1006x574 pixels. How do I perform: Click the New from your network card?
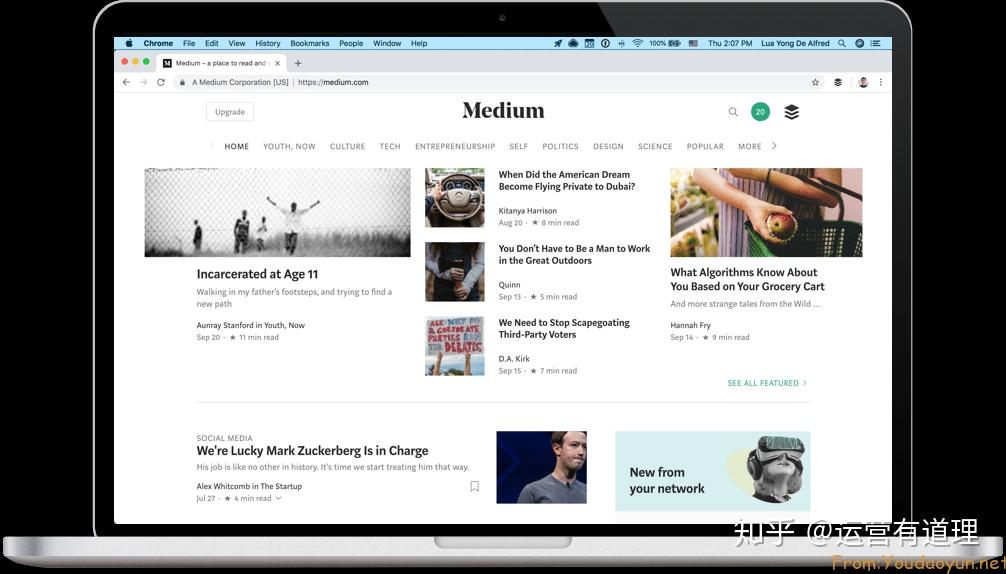point(713,471)
